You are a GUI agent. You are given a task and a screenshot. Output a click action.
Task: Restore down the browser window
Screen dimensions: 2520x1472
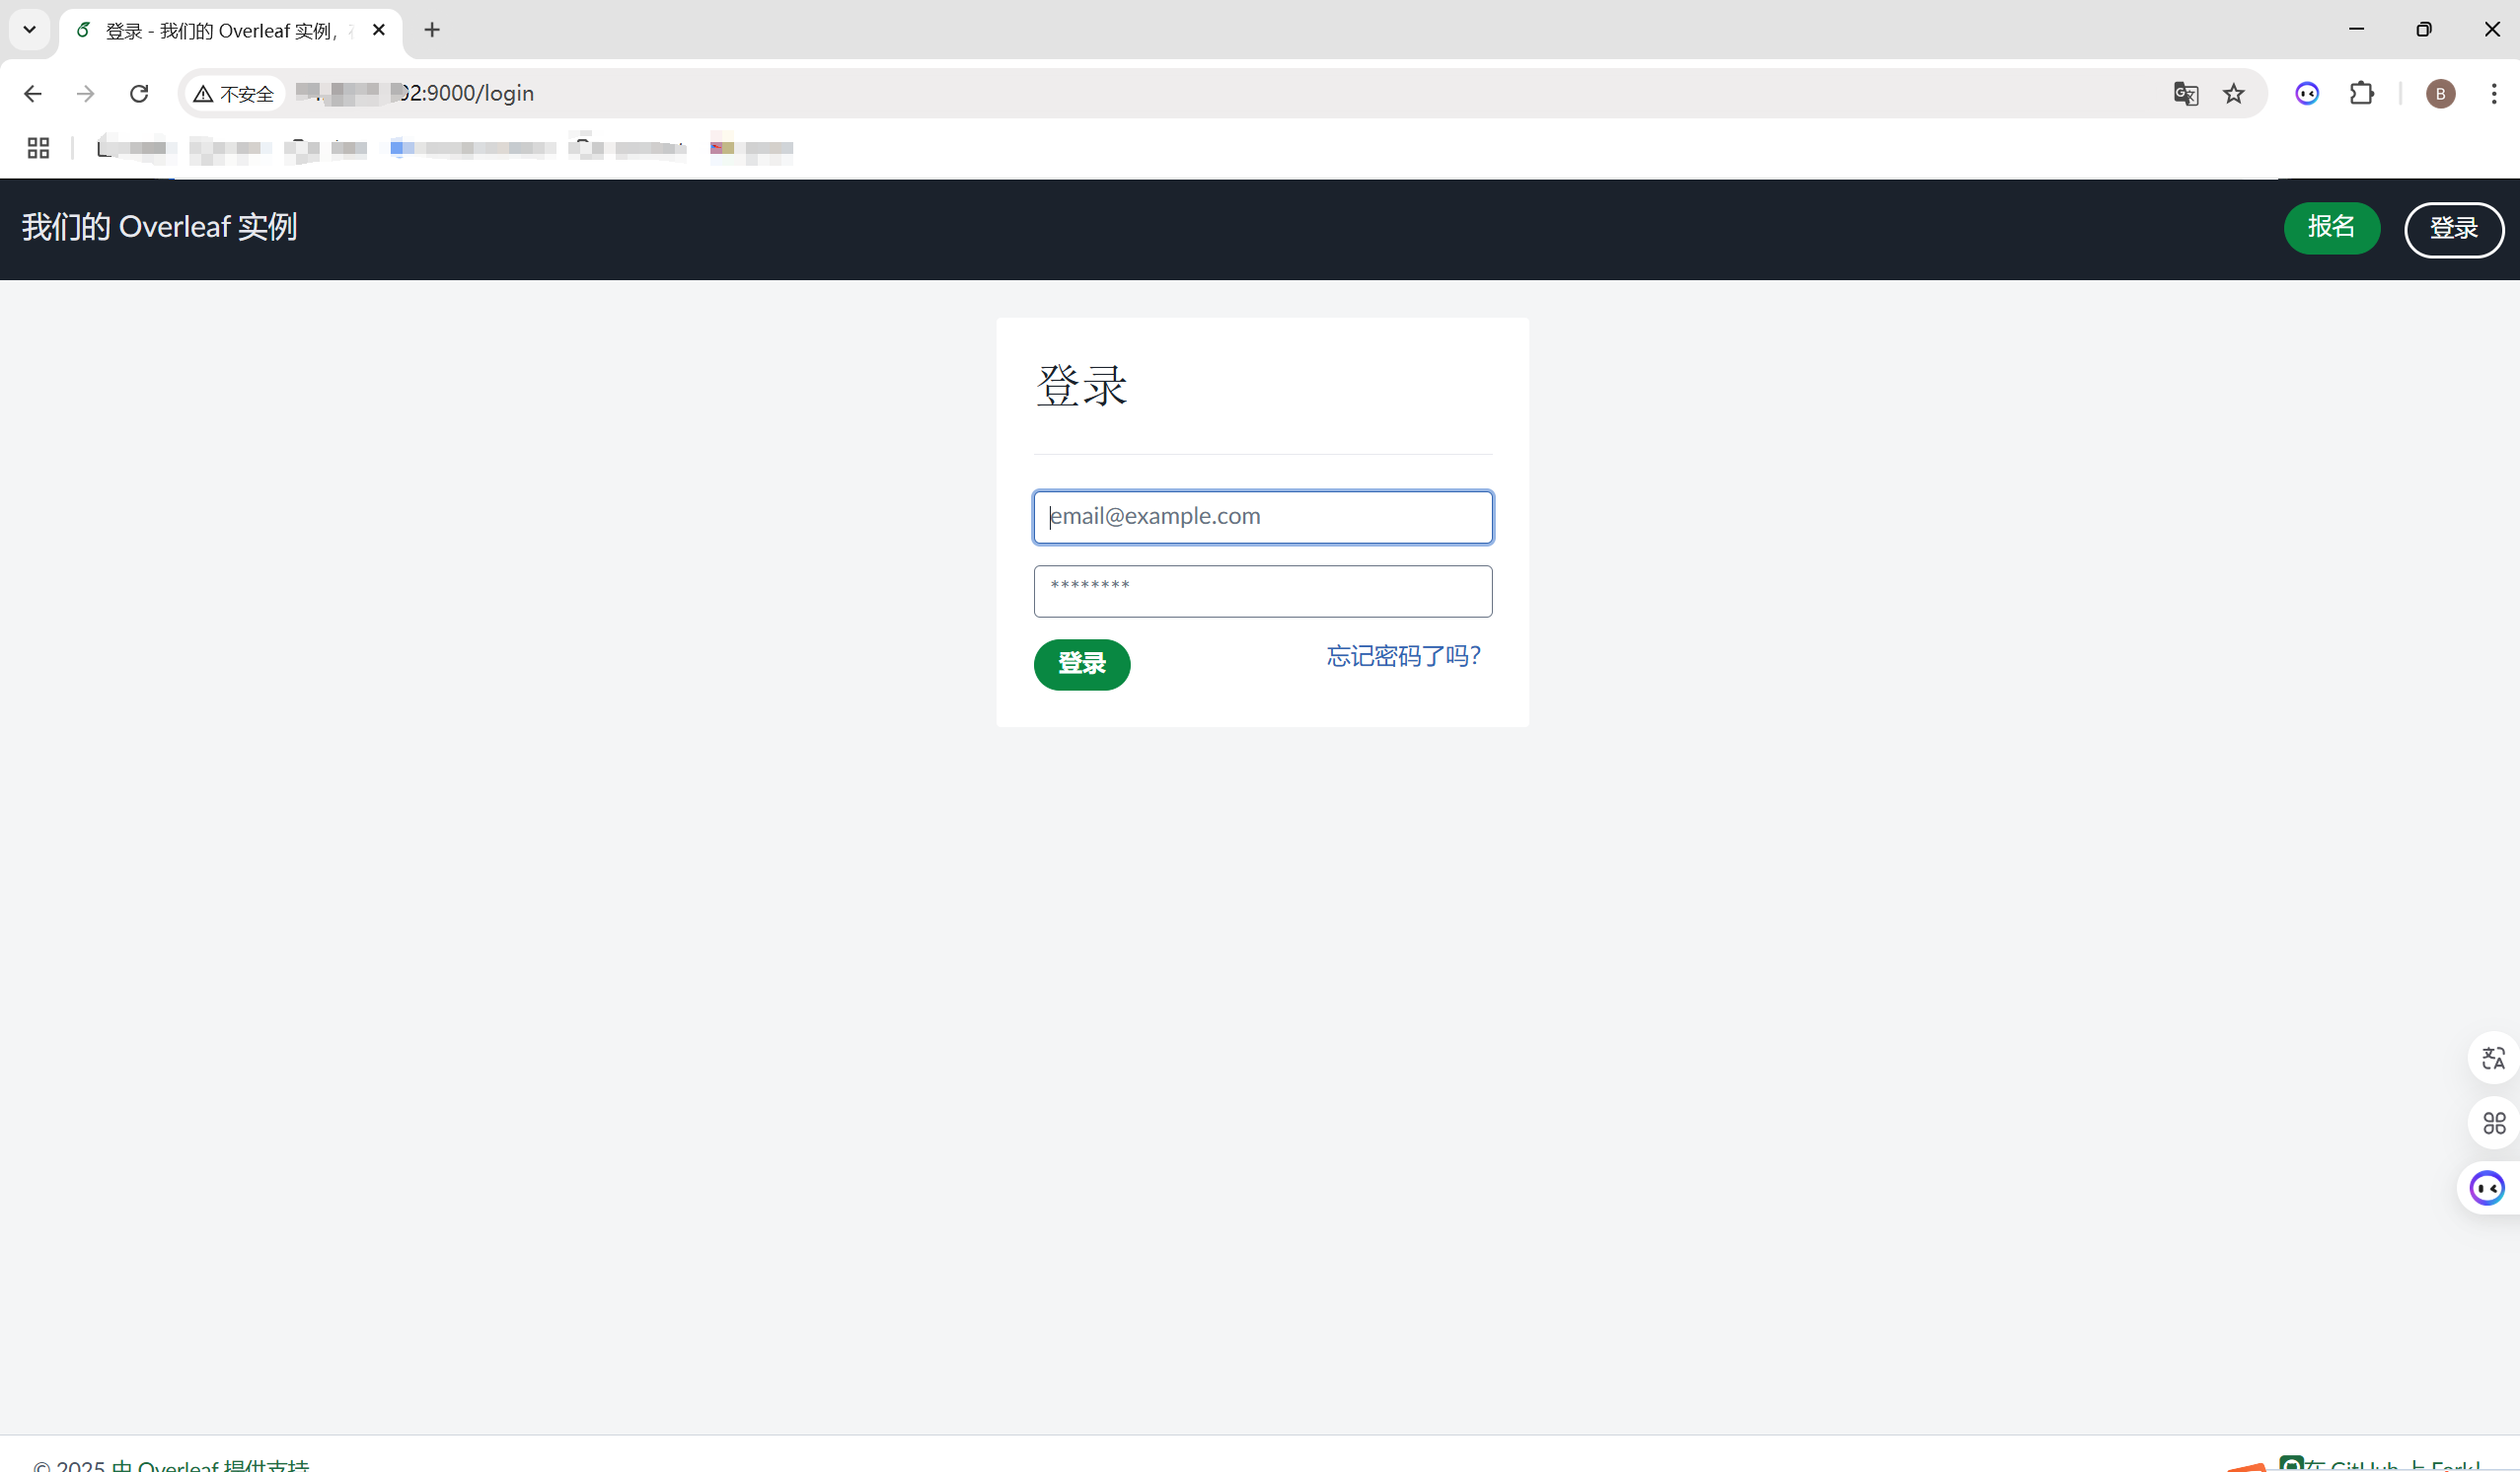[2424, 29]
